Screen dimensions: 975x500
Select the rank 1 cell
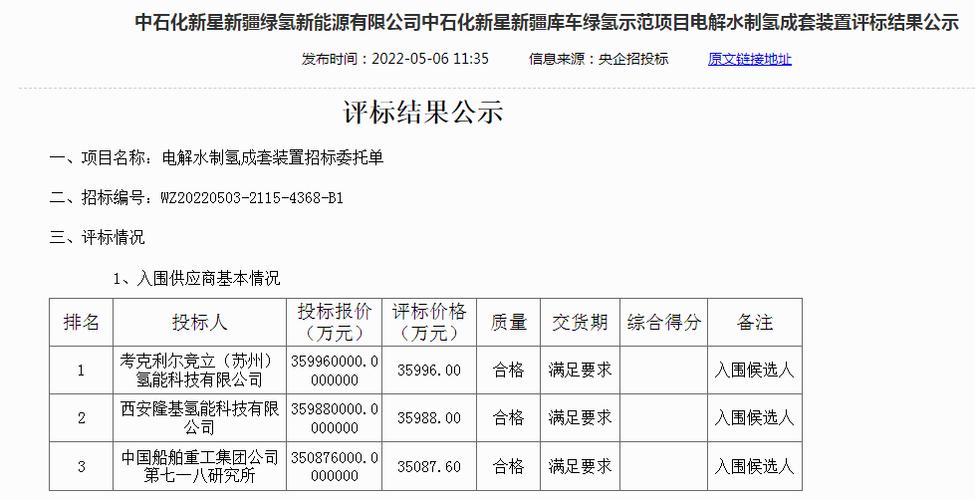pos(81,370)
